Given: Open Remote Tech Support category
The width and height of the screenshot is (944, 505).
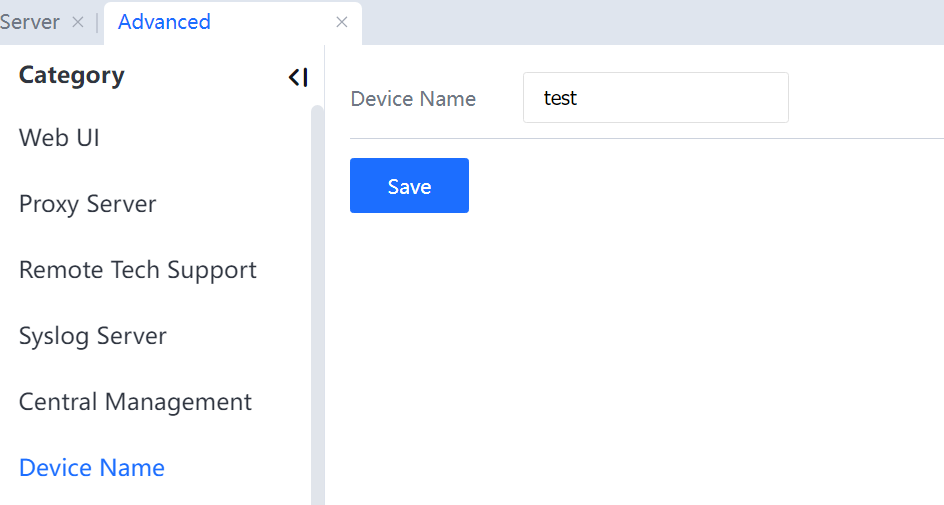Looking at the screenshot, I should pyautogui.click(x=138, y=270).
